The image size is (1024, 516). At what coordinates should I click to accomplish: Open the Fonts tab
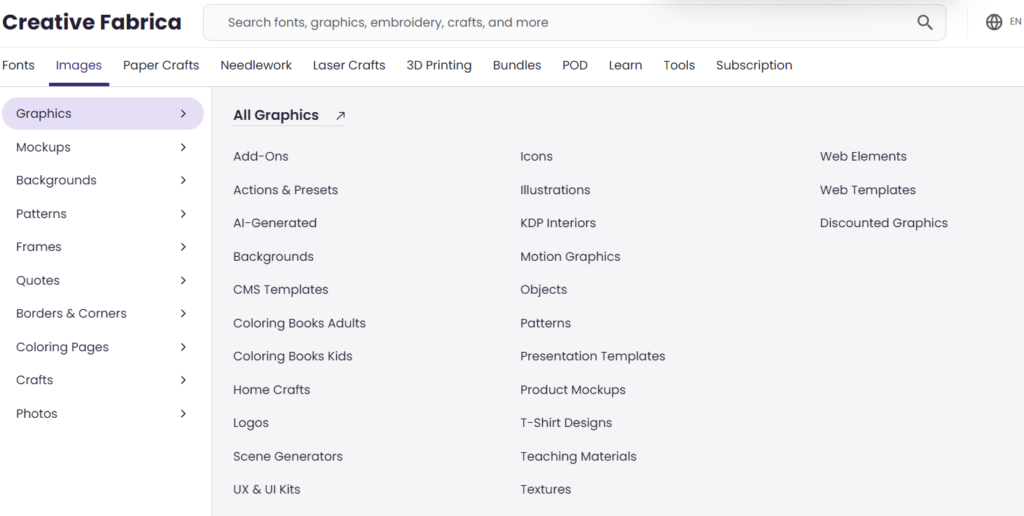(18, 65)
